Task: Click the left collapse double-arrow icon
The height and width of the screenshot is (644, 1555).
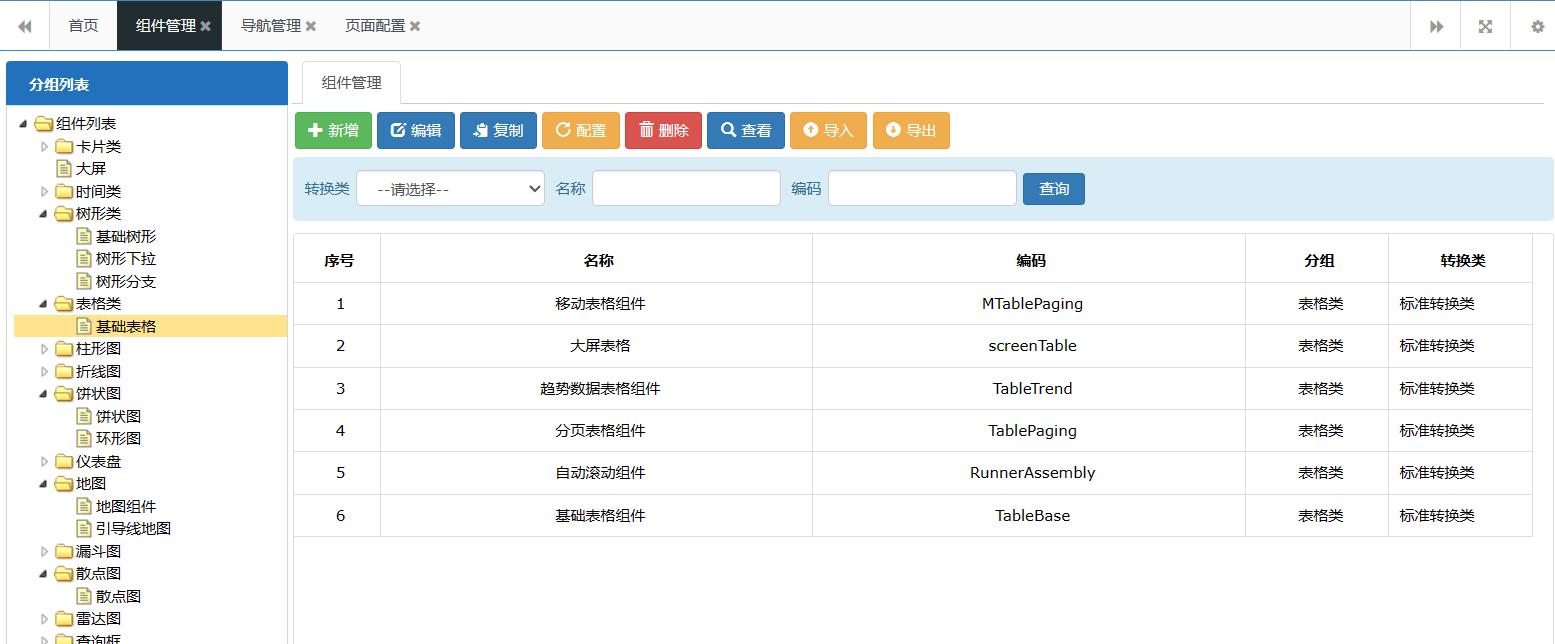Action: coord(25,25)
